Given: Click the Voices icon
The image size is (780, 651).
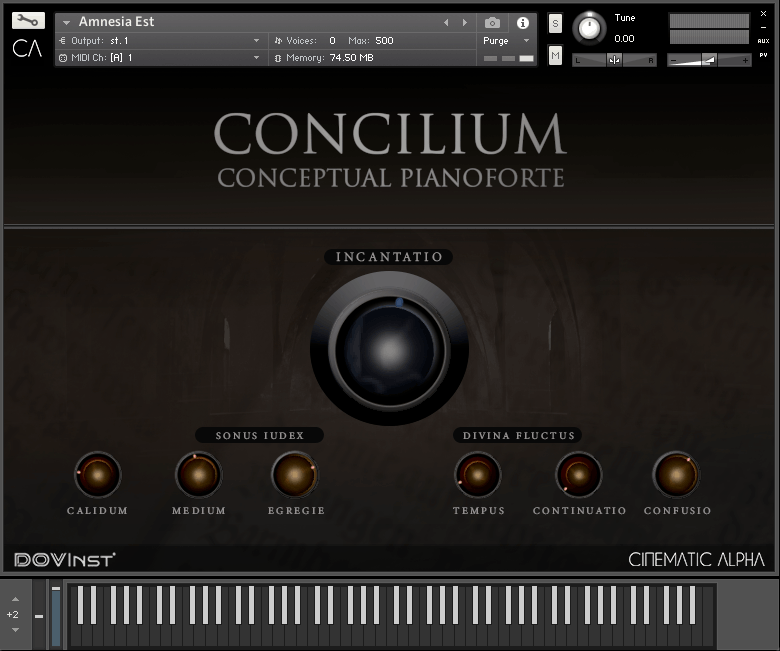Looking at the screenshot, I should coord(279,41).
